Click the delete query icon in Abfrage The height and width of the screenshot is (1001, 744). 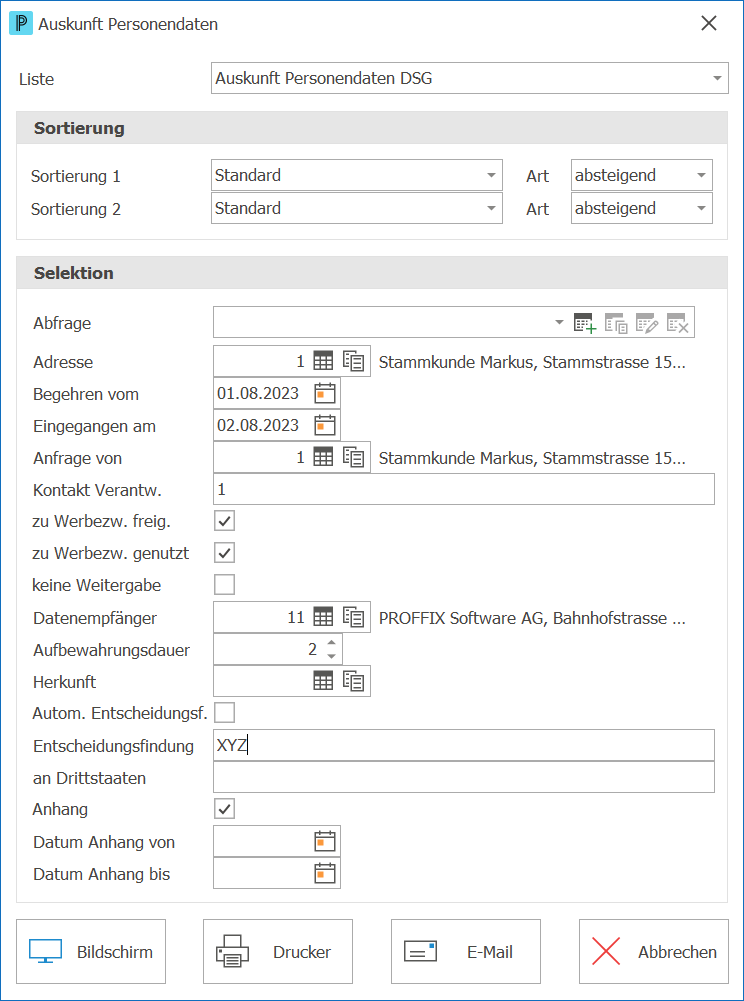tap(678, 323)
